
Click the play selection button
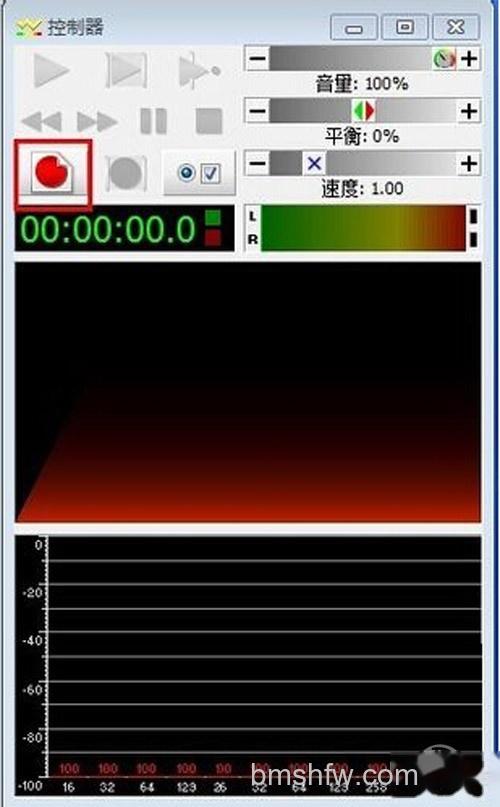coord(126,69)
